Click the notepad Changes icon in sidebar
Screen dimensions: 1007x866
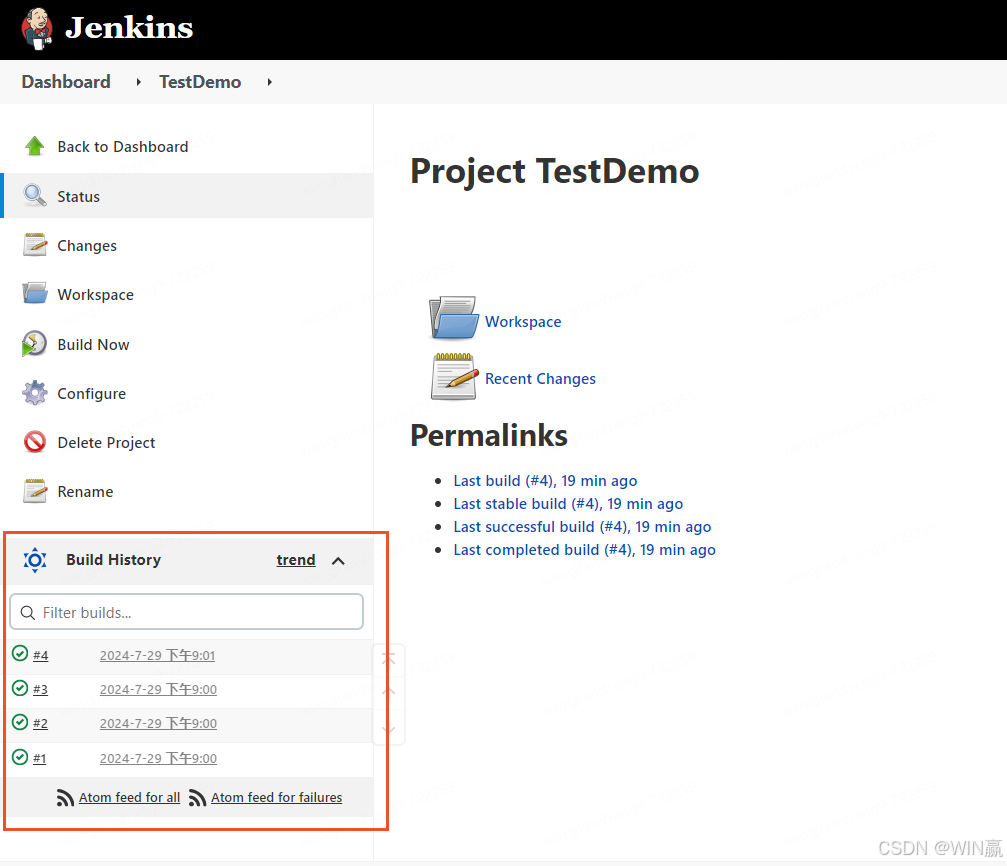pyautogui.click(x=35, y=245)
